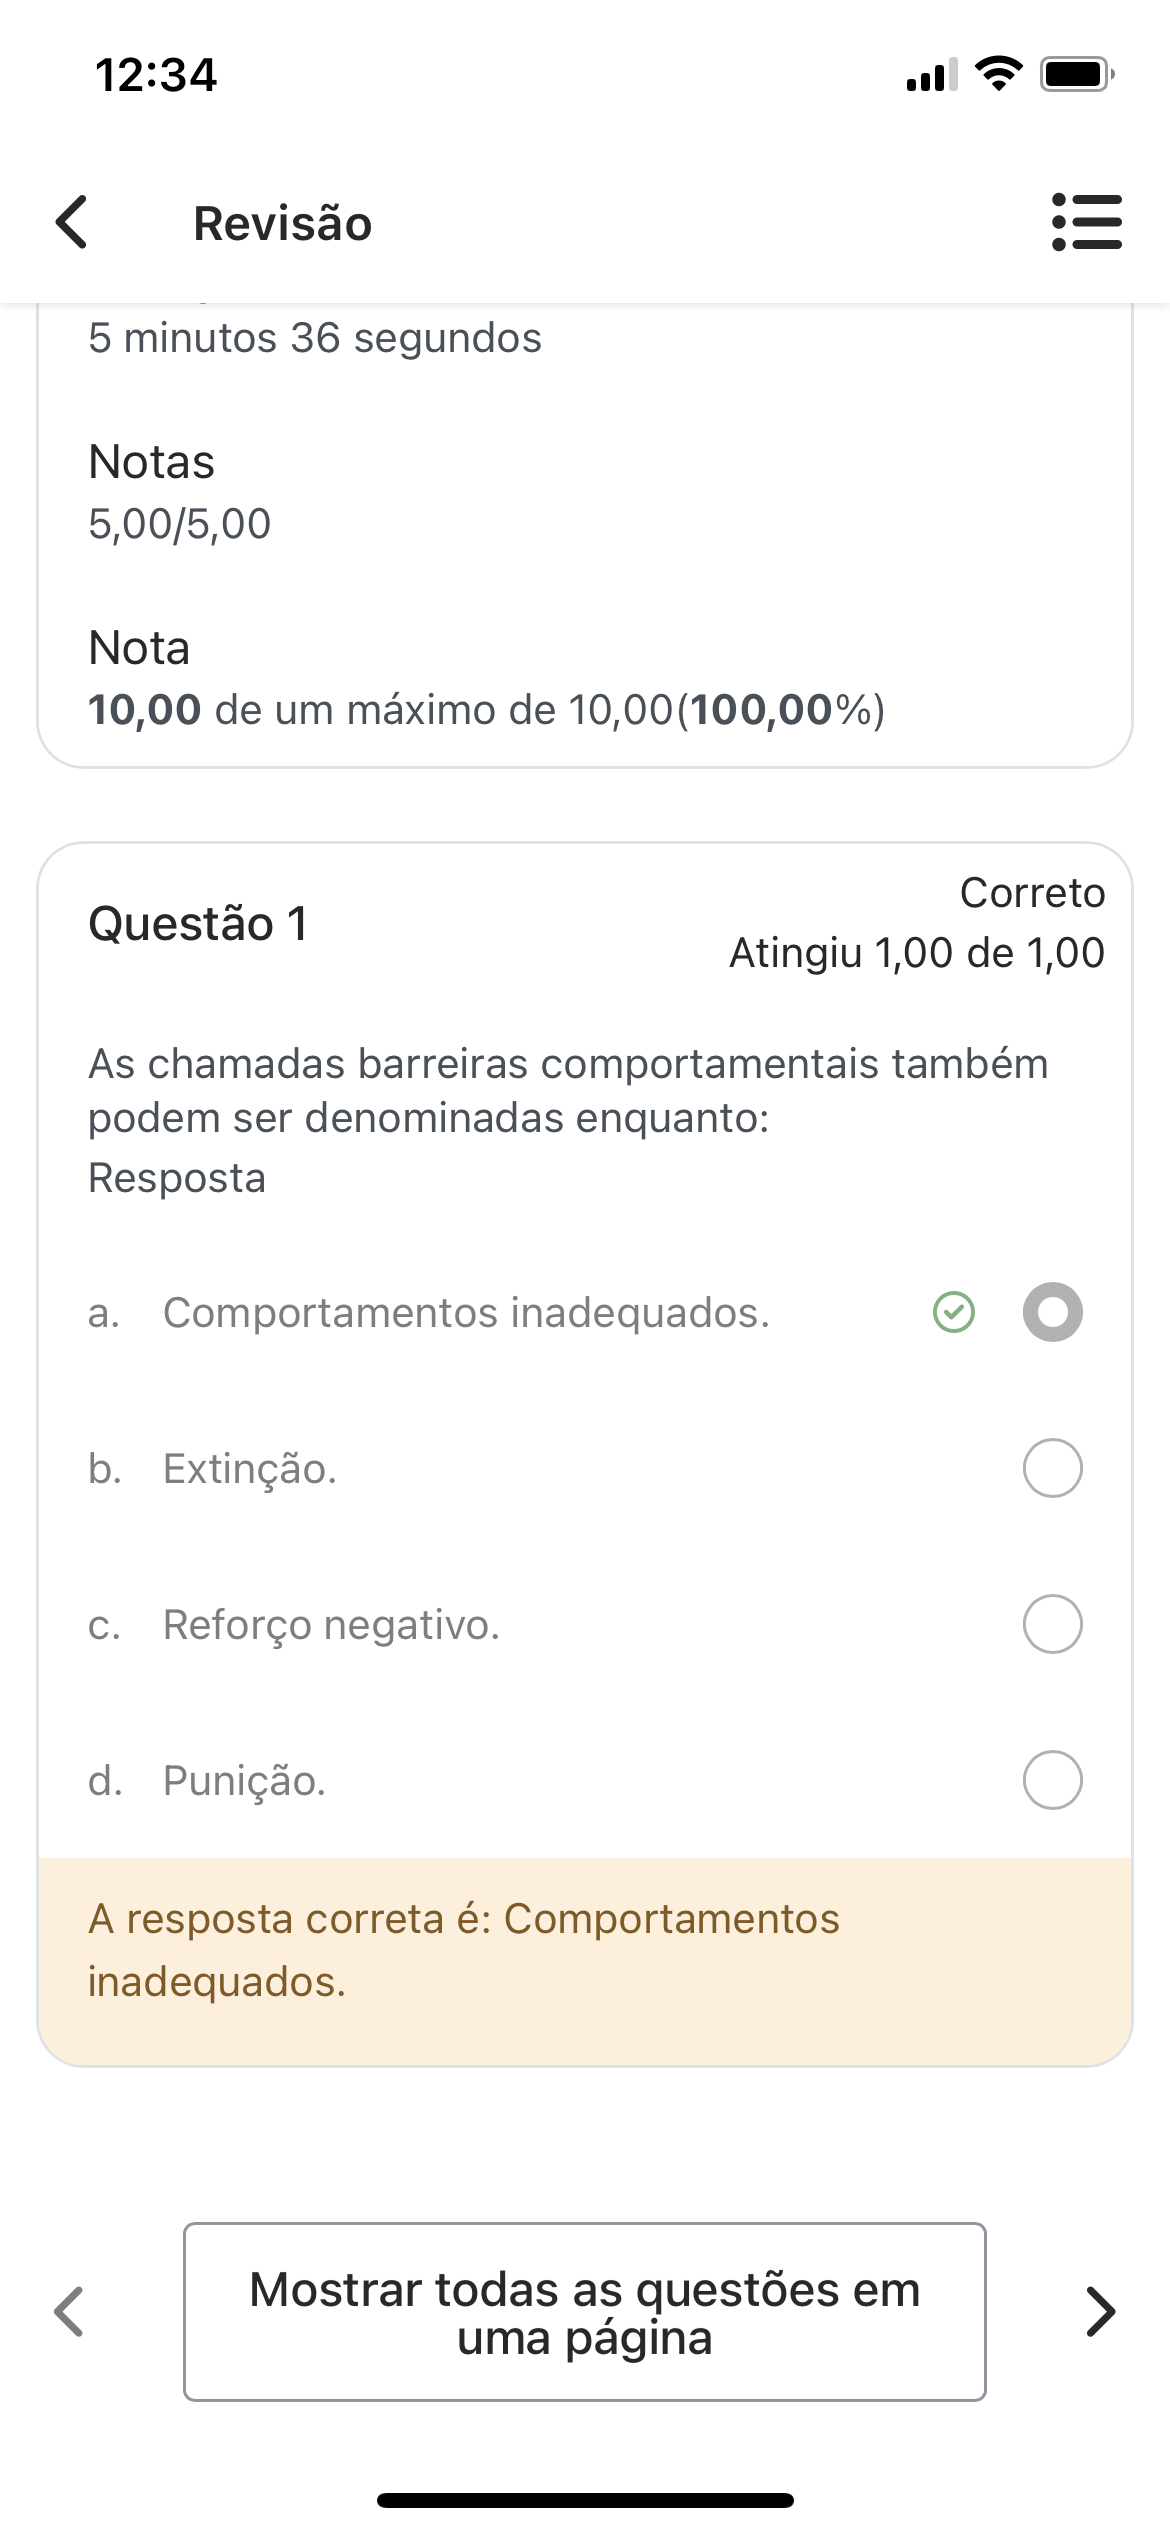The height and width of the screenshot is (2532, 1170).
Task: Tap the cellular signal bars
Action: point(931,75)
